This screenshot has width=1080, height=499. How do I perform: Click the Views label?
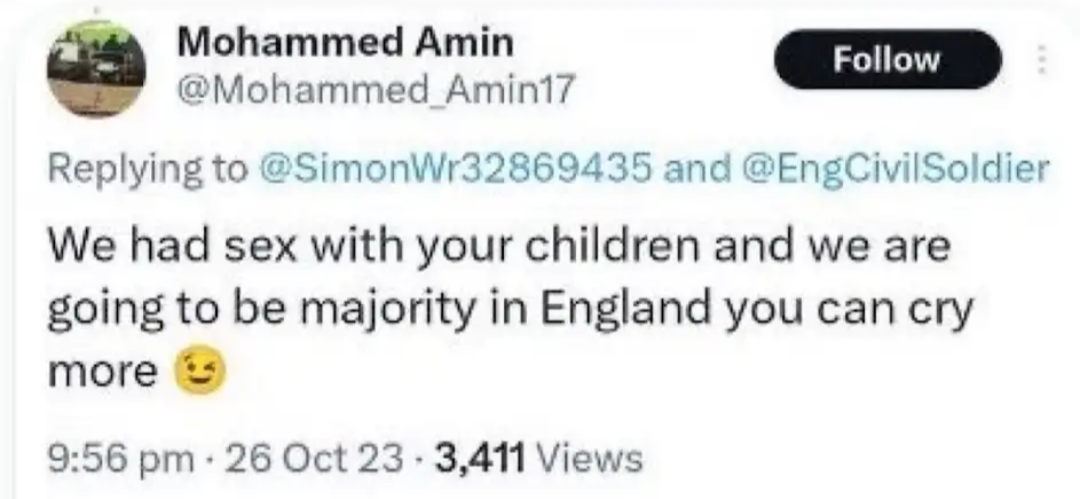point(590,459)
